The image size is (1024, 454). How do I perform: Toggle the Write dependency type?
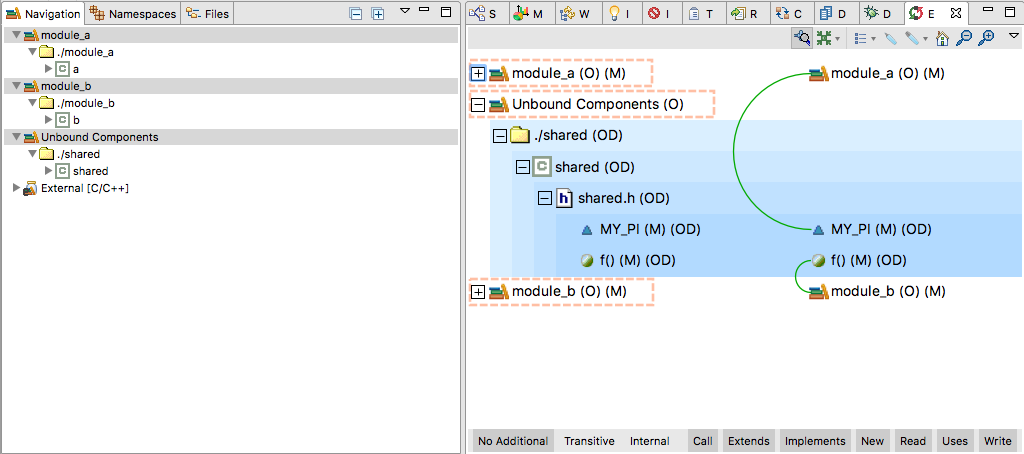point(997,441)
